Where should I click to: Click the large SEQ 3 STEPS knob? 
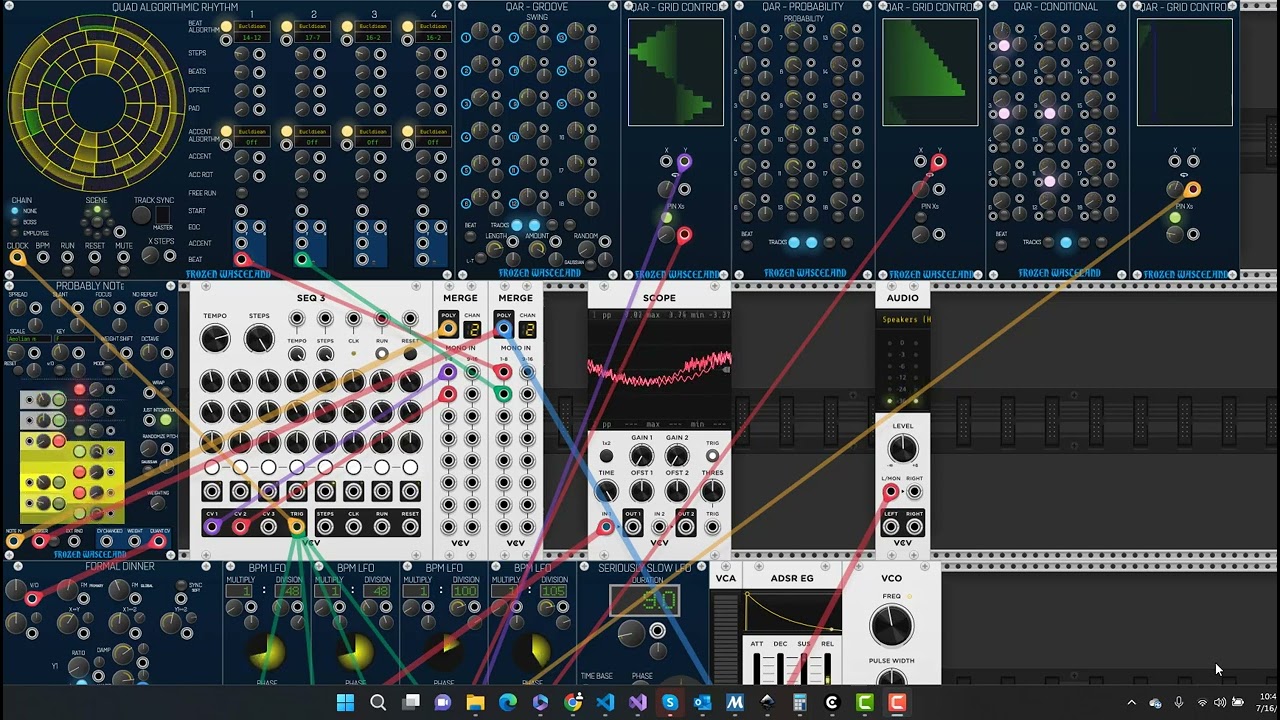[x=259, y=339]
